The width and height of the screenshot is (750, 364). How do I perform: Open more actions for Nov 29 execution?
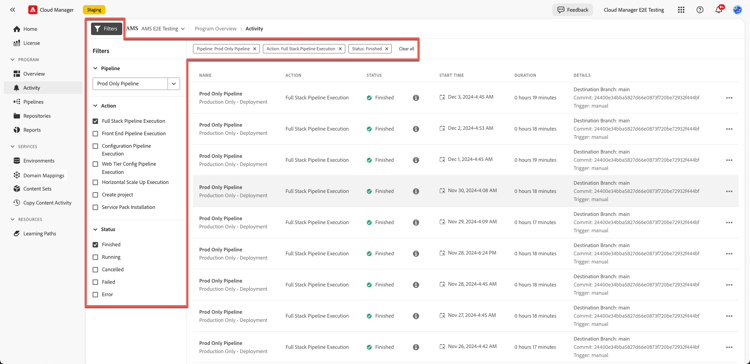(729, 222)
